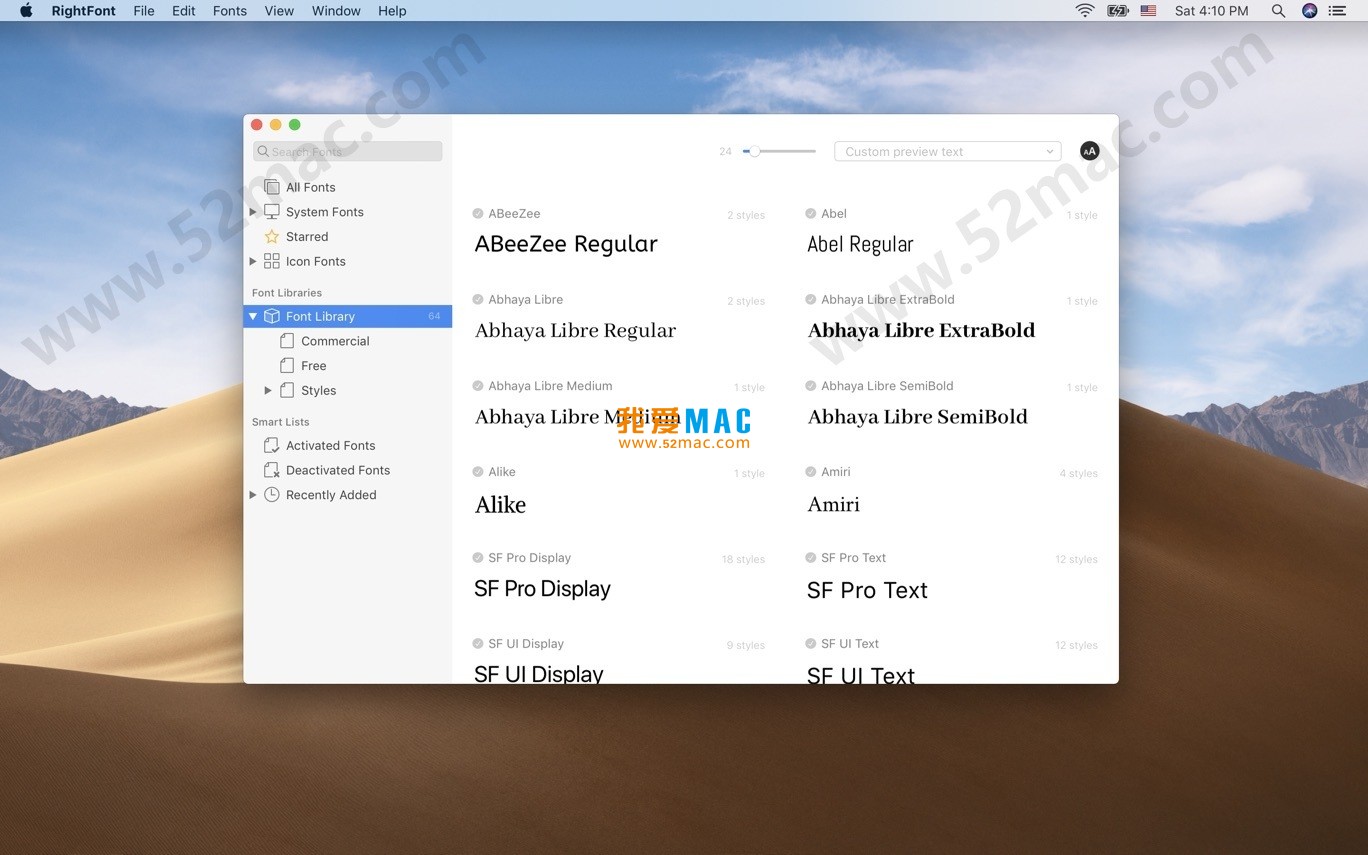Click the Activated Fonts smart list icon
1368x855 pixels.
[x=271, y=445]
